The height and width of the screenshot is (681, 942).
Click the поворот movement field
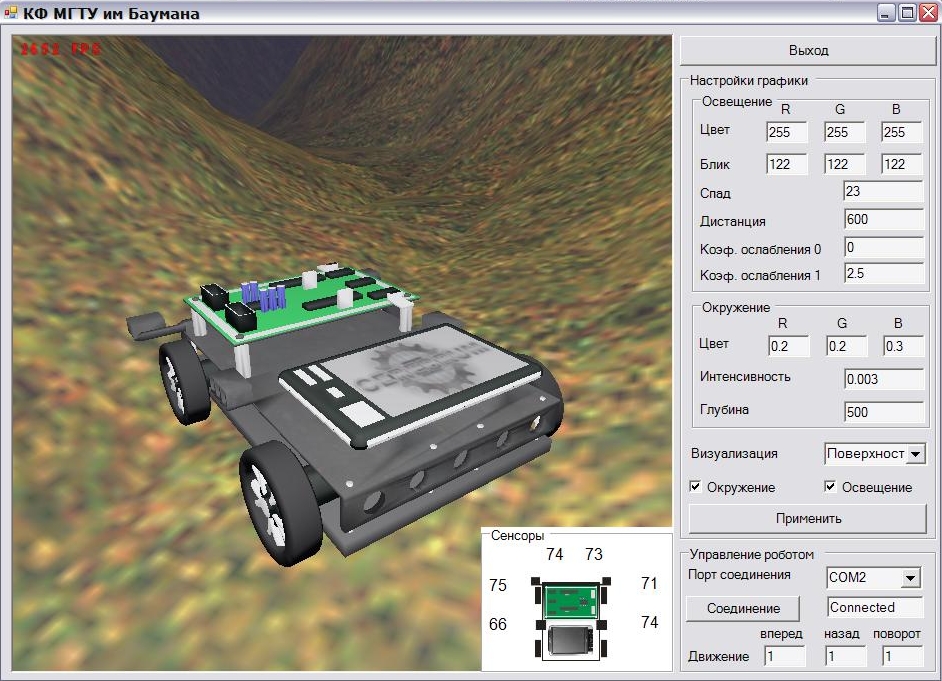point(901,657)
